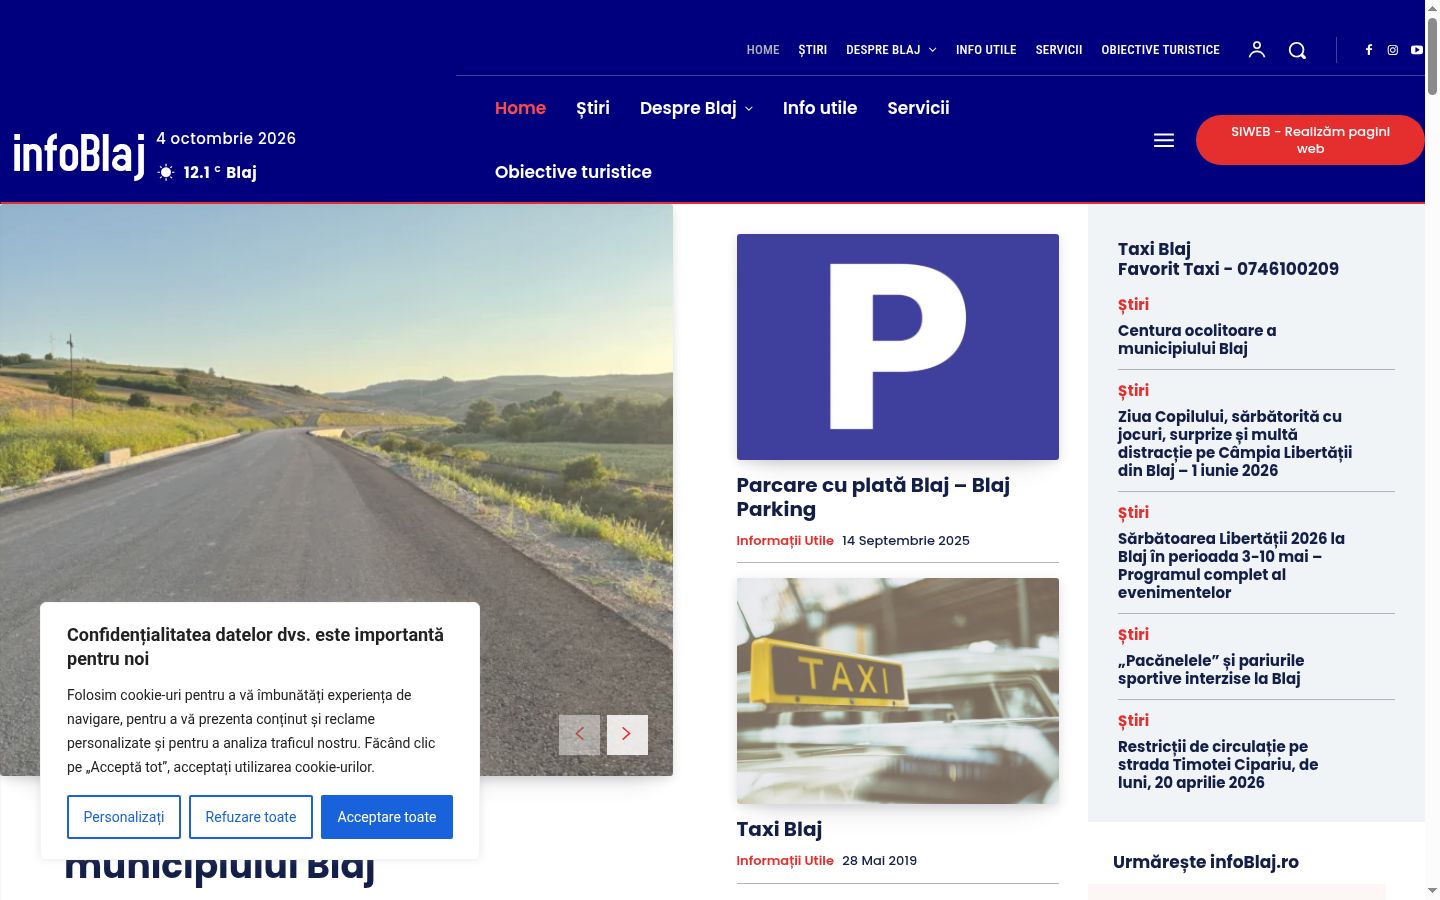The image size is (1440, 900).
Task: Visit the Instagram page icon
Action: click(1393, 50)
